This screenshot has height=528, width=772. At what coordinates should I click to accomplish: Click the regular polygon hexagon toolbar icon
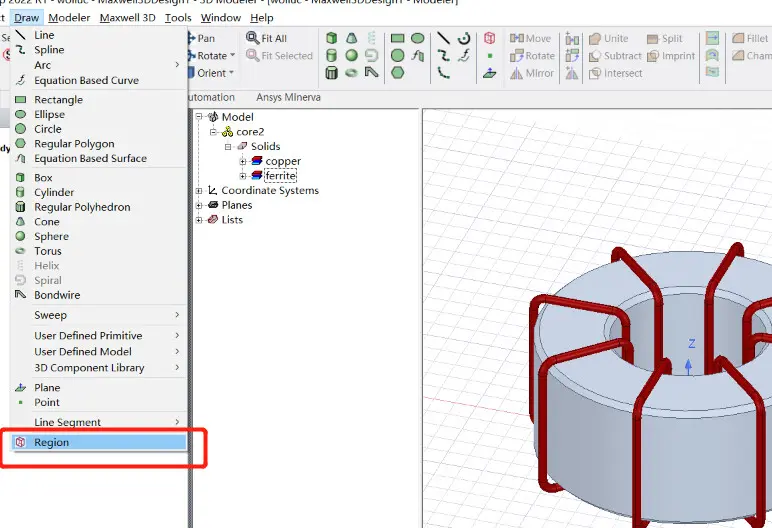397,73
